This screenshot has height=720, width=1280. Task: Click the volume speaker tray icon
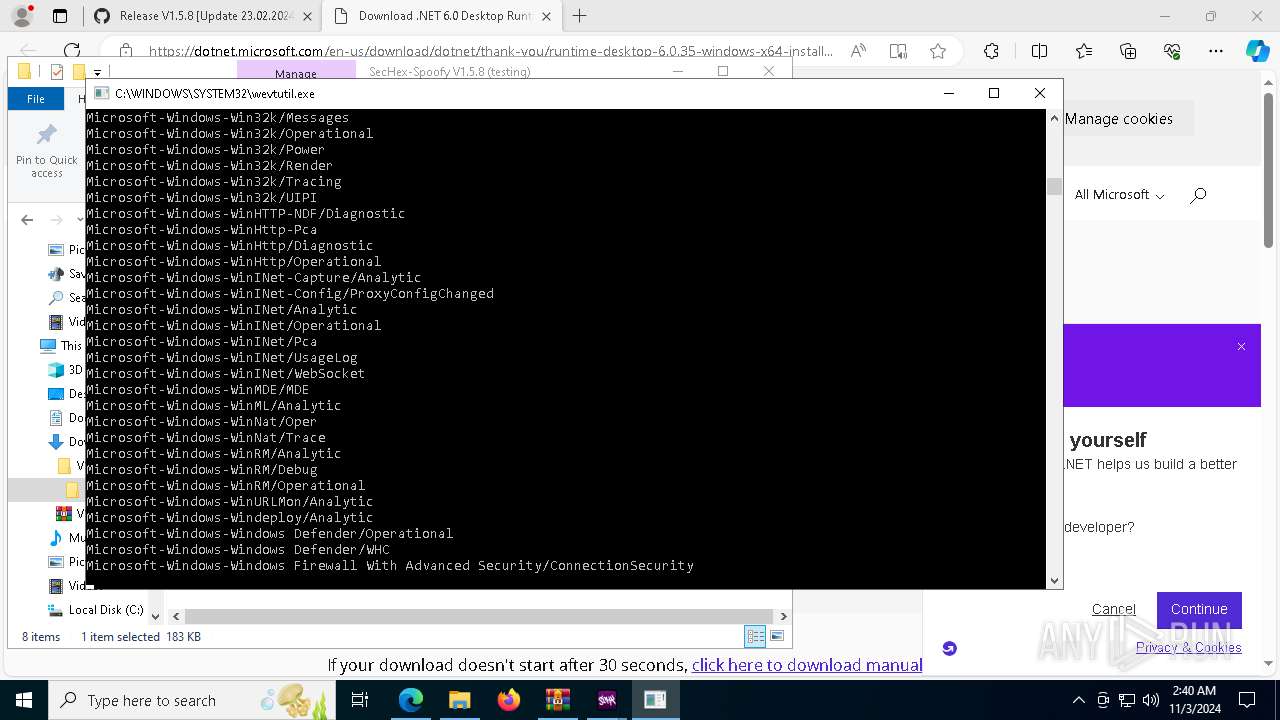click(x=1150, y=700)
